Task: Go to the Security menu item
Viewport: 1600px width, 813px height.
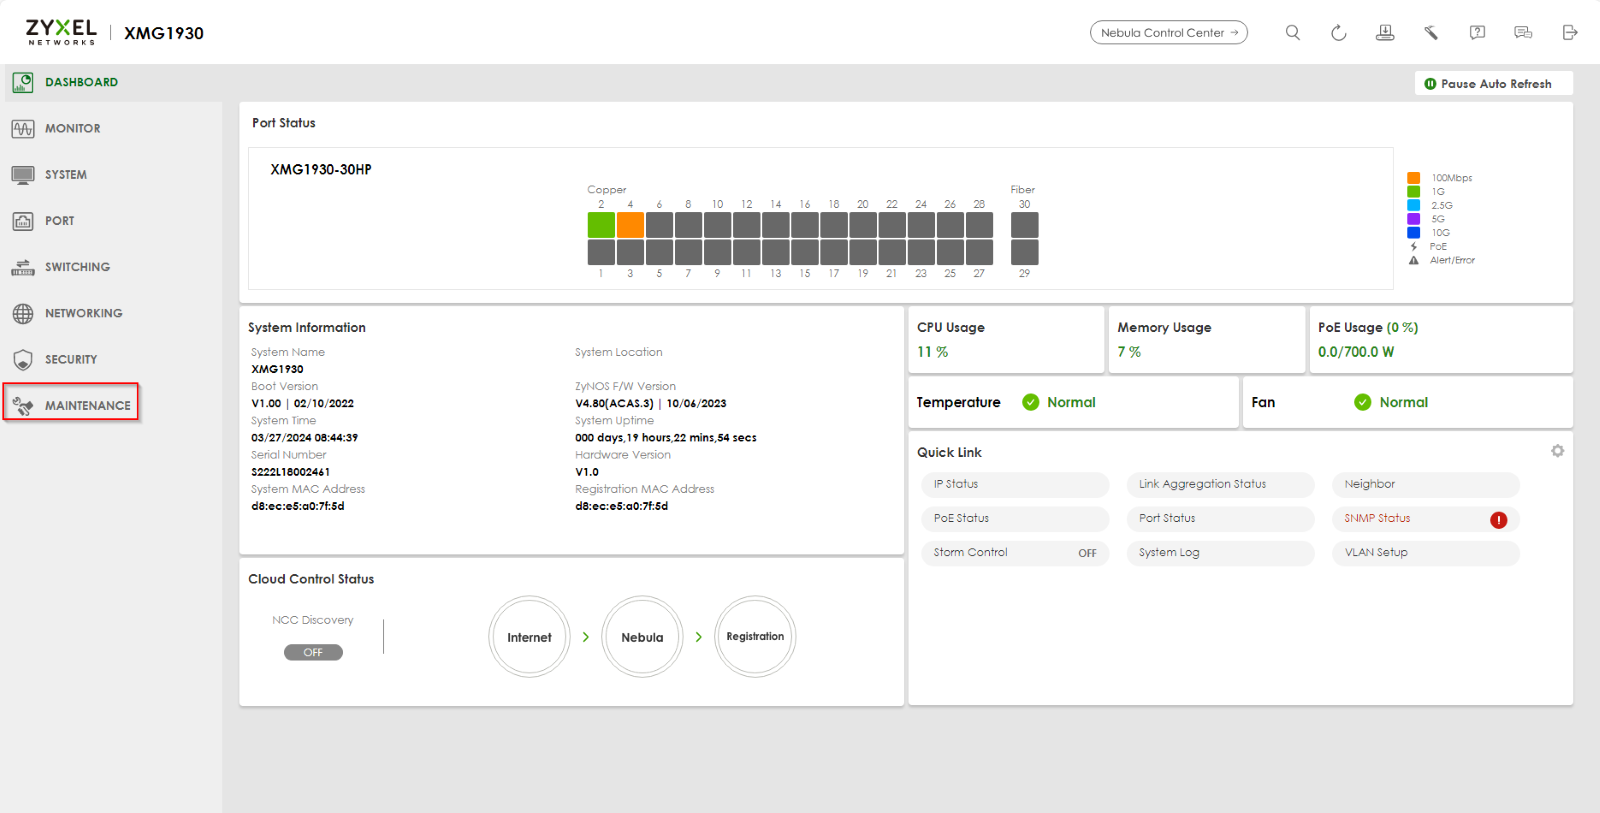Action: [70, 359]
